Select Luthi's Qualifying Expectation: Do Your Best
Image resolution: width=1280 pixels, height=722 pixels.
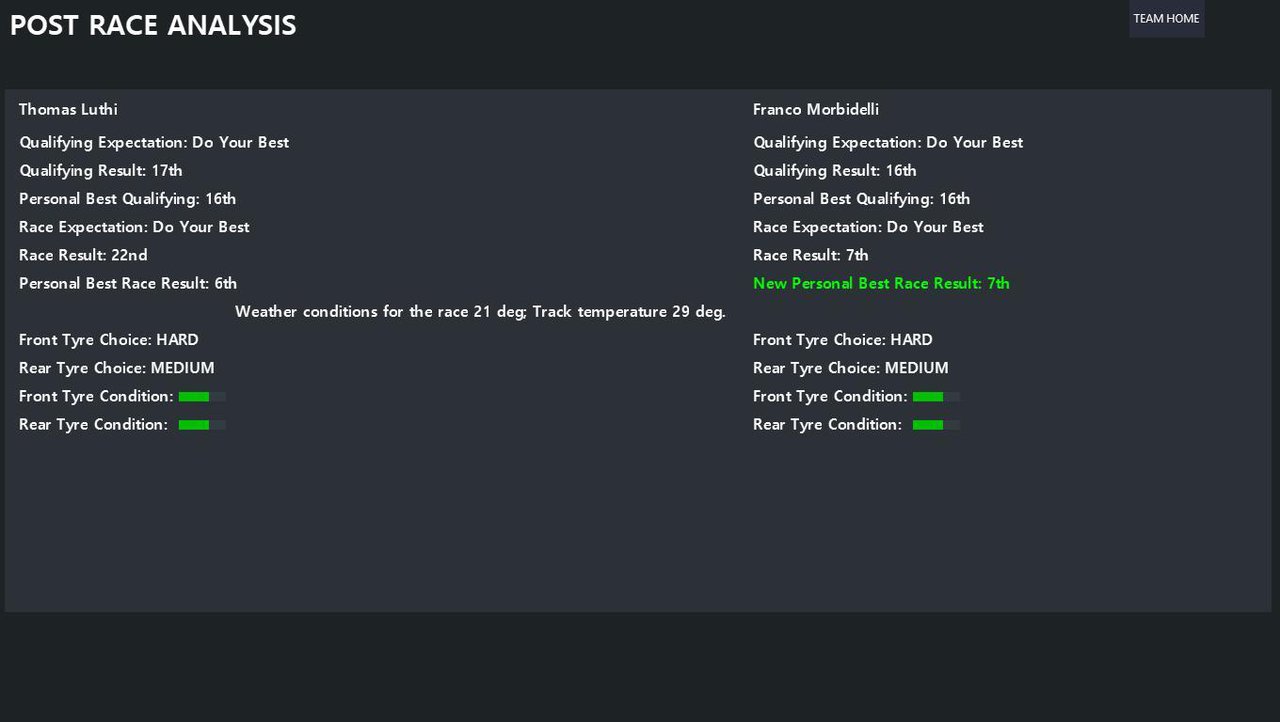click(x=154, y=142)
